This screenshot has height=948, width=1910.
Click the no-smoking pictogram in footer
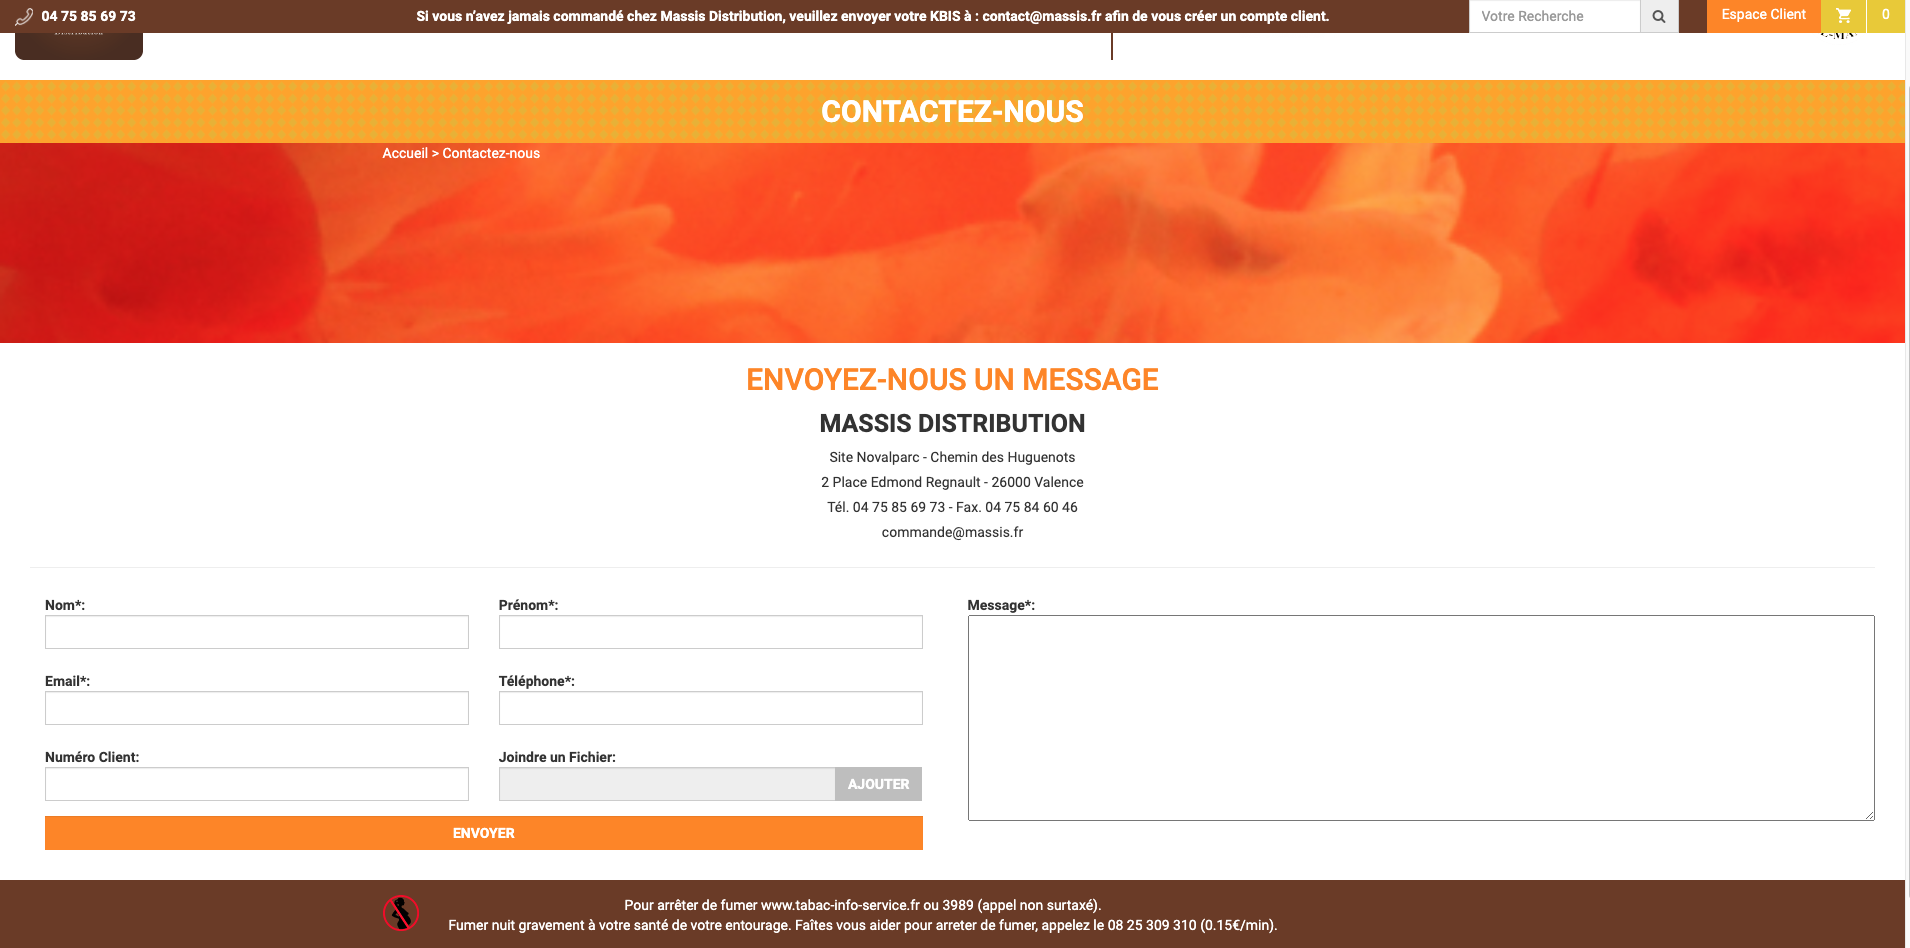[401, 913]
